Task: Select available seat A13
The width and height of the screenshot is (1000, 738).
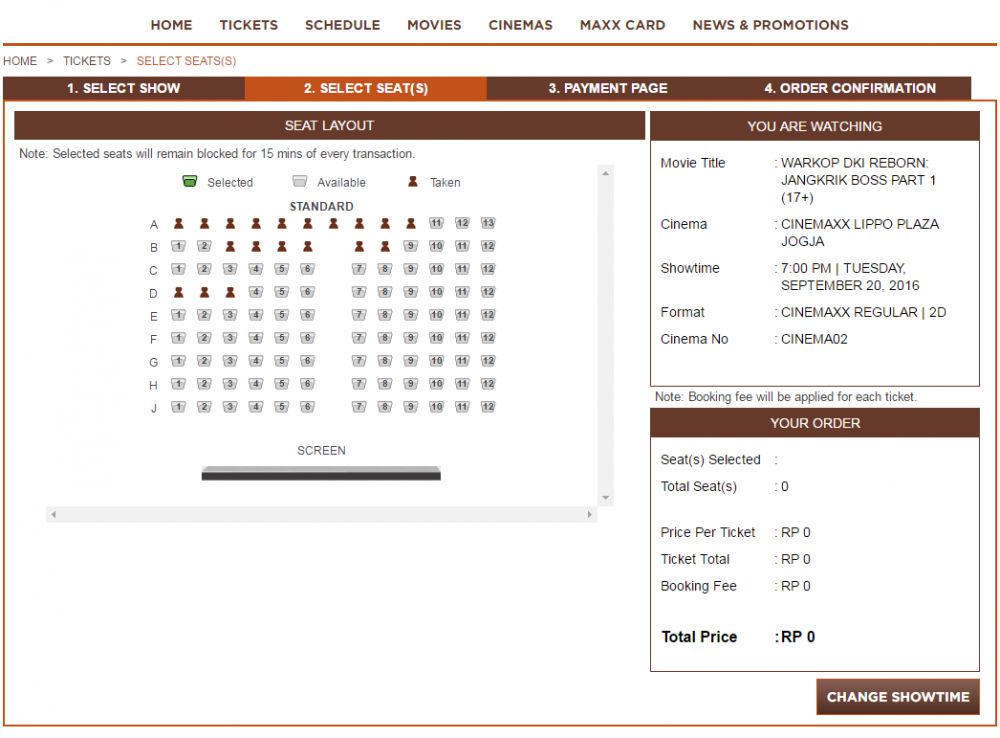Action: pyautogui.click(x=488, y=223)
